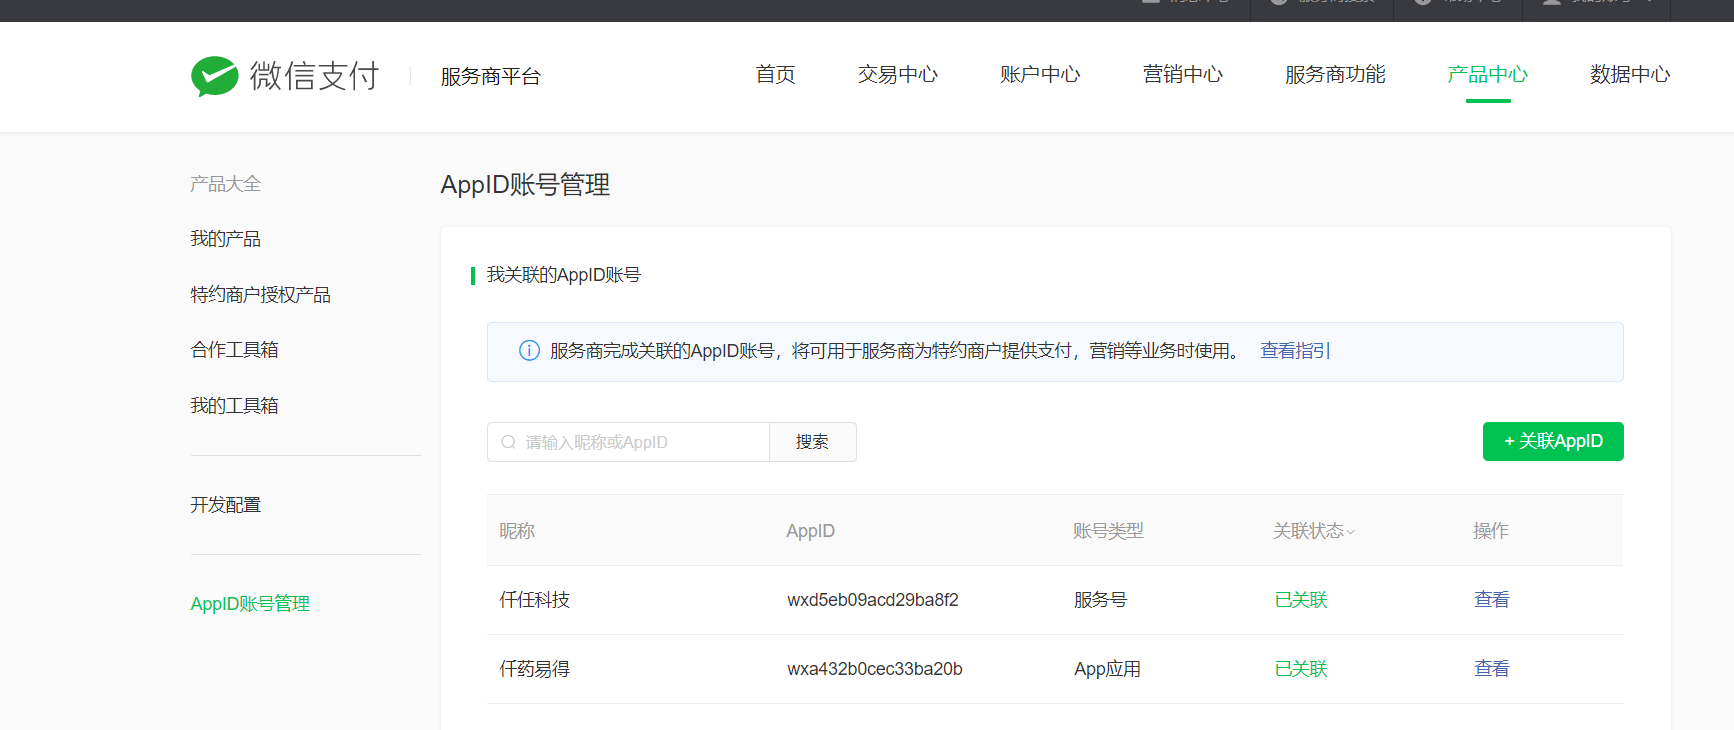This screenshot has width=1734, height=730.
Task: Click the 服务商平台 header label
Action: click(x=490, y=77)
